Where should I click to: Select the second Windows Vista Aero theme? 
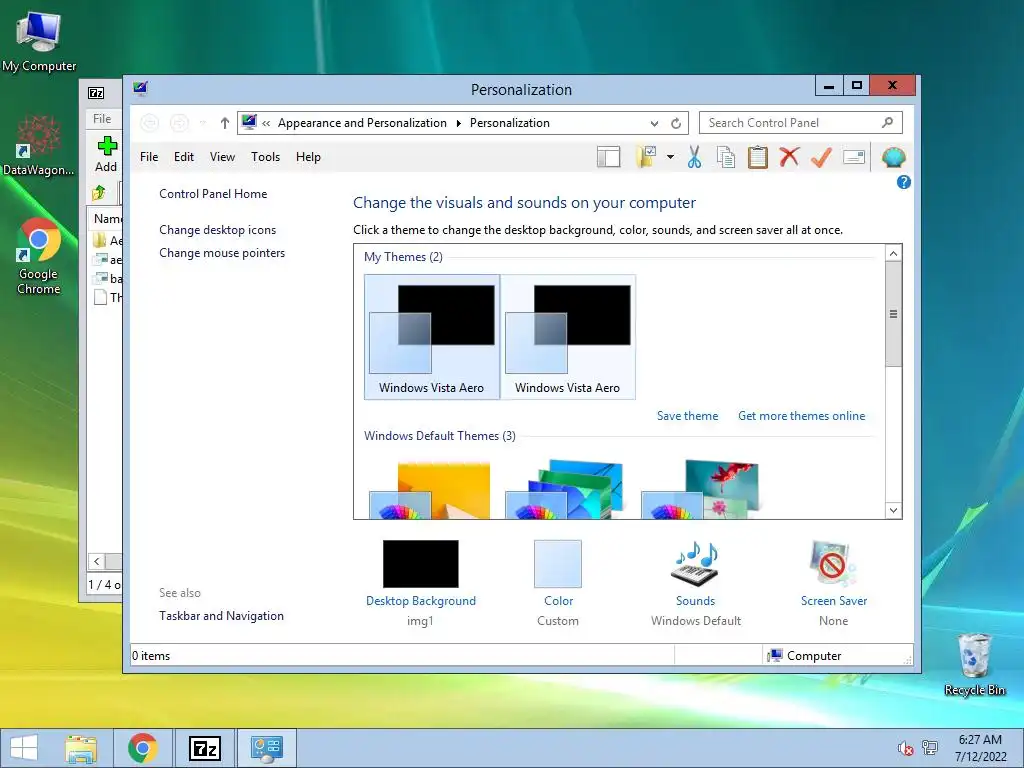[x=568, y=337]
